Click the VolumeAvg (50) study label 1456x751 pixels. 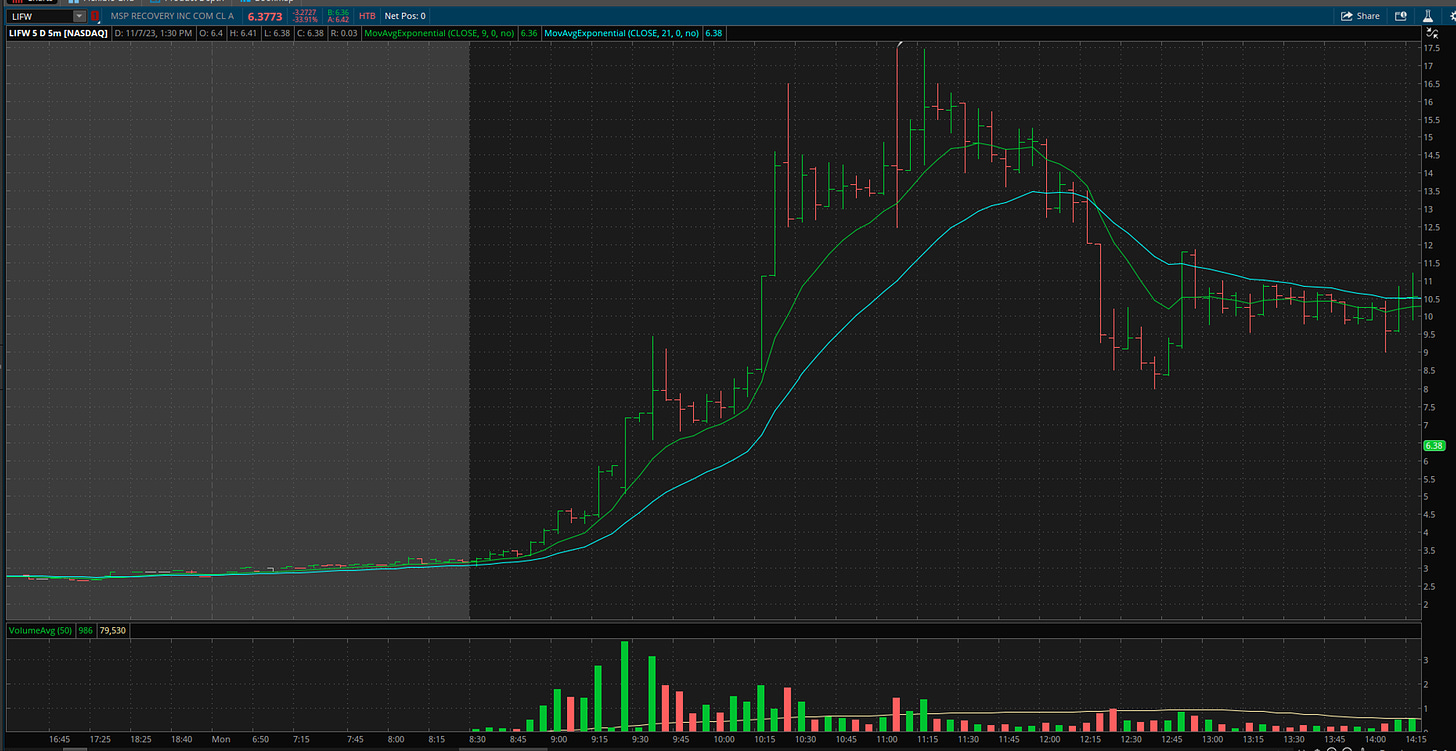click(39, 631)
